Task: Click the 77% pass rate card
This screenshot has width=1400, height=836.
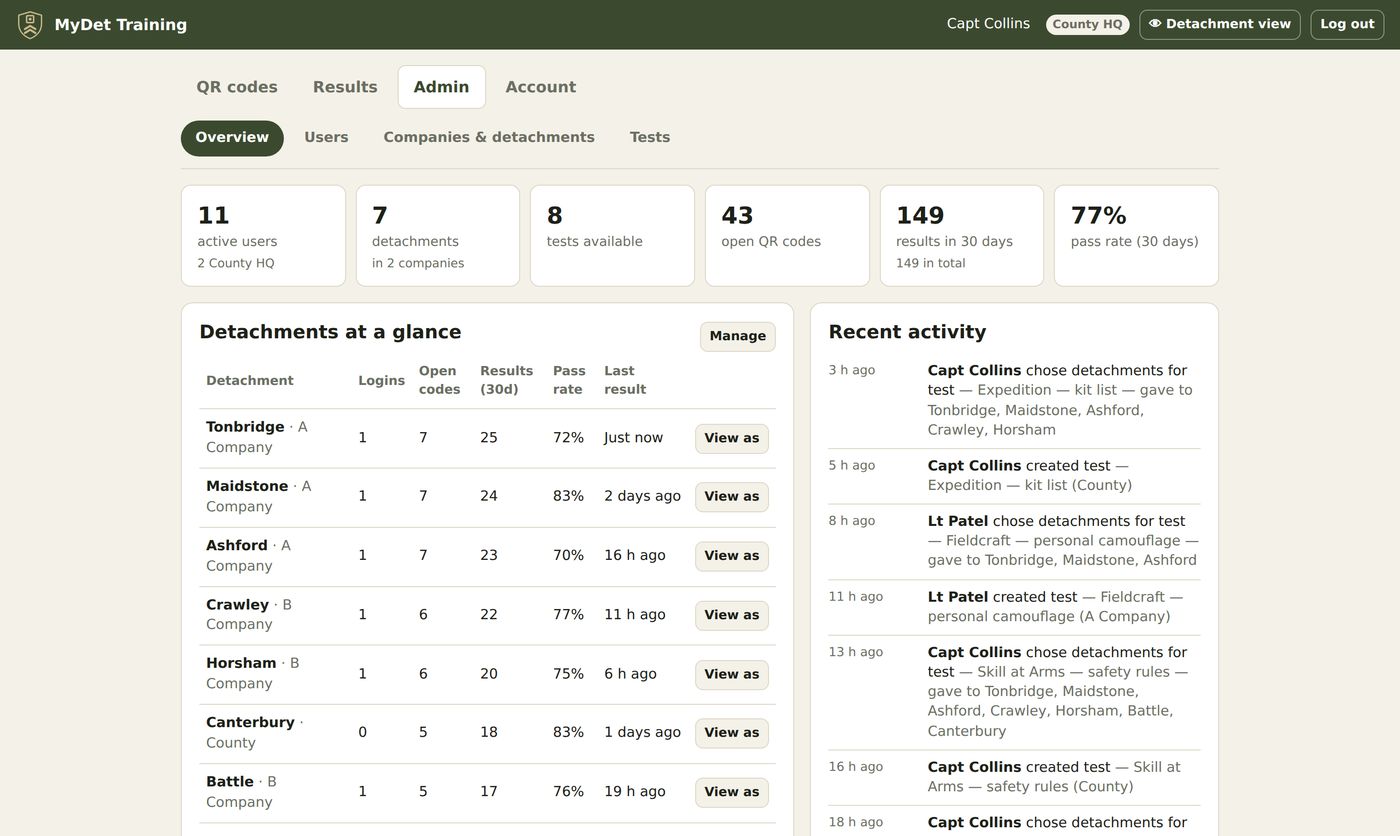Action: tap(1136, 236)
